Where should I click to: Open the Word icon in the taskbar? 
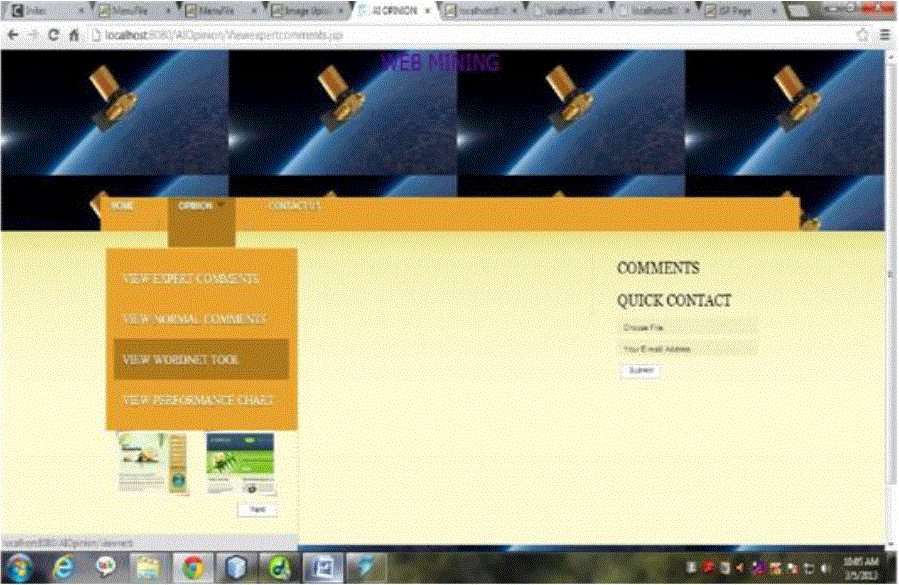(x=321, y=567)
